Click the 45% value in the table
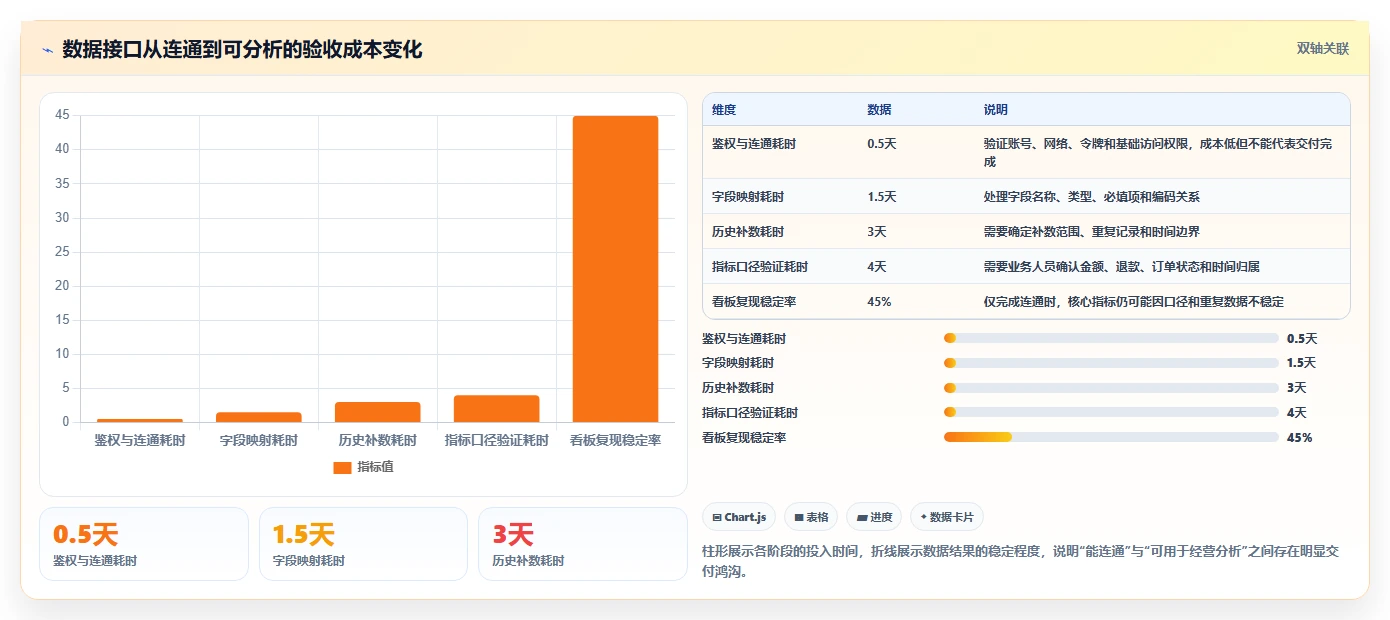 (879, 302)
